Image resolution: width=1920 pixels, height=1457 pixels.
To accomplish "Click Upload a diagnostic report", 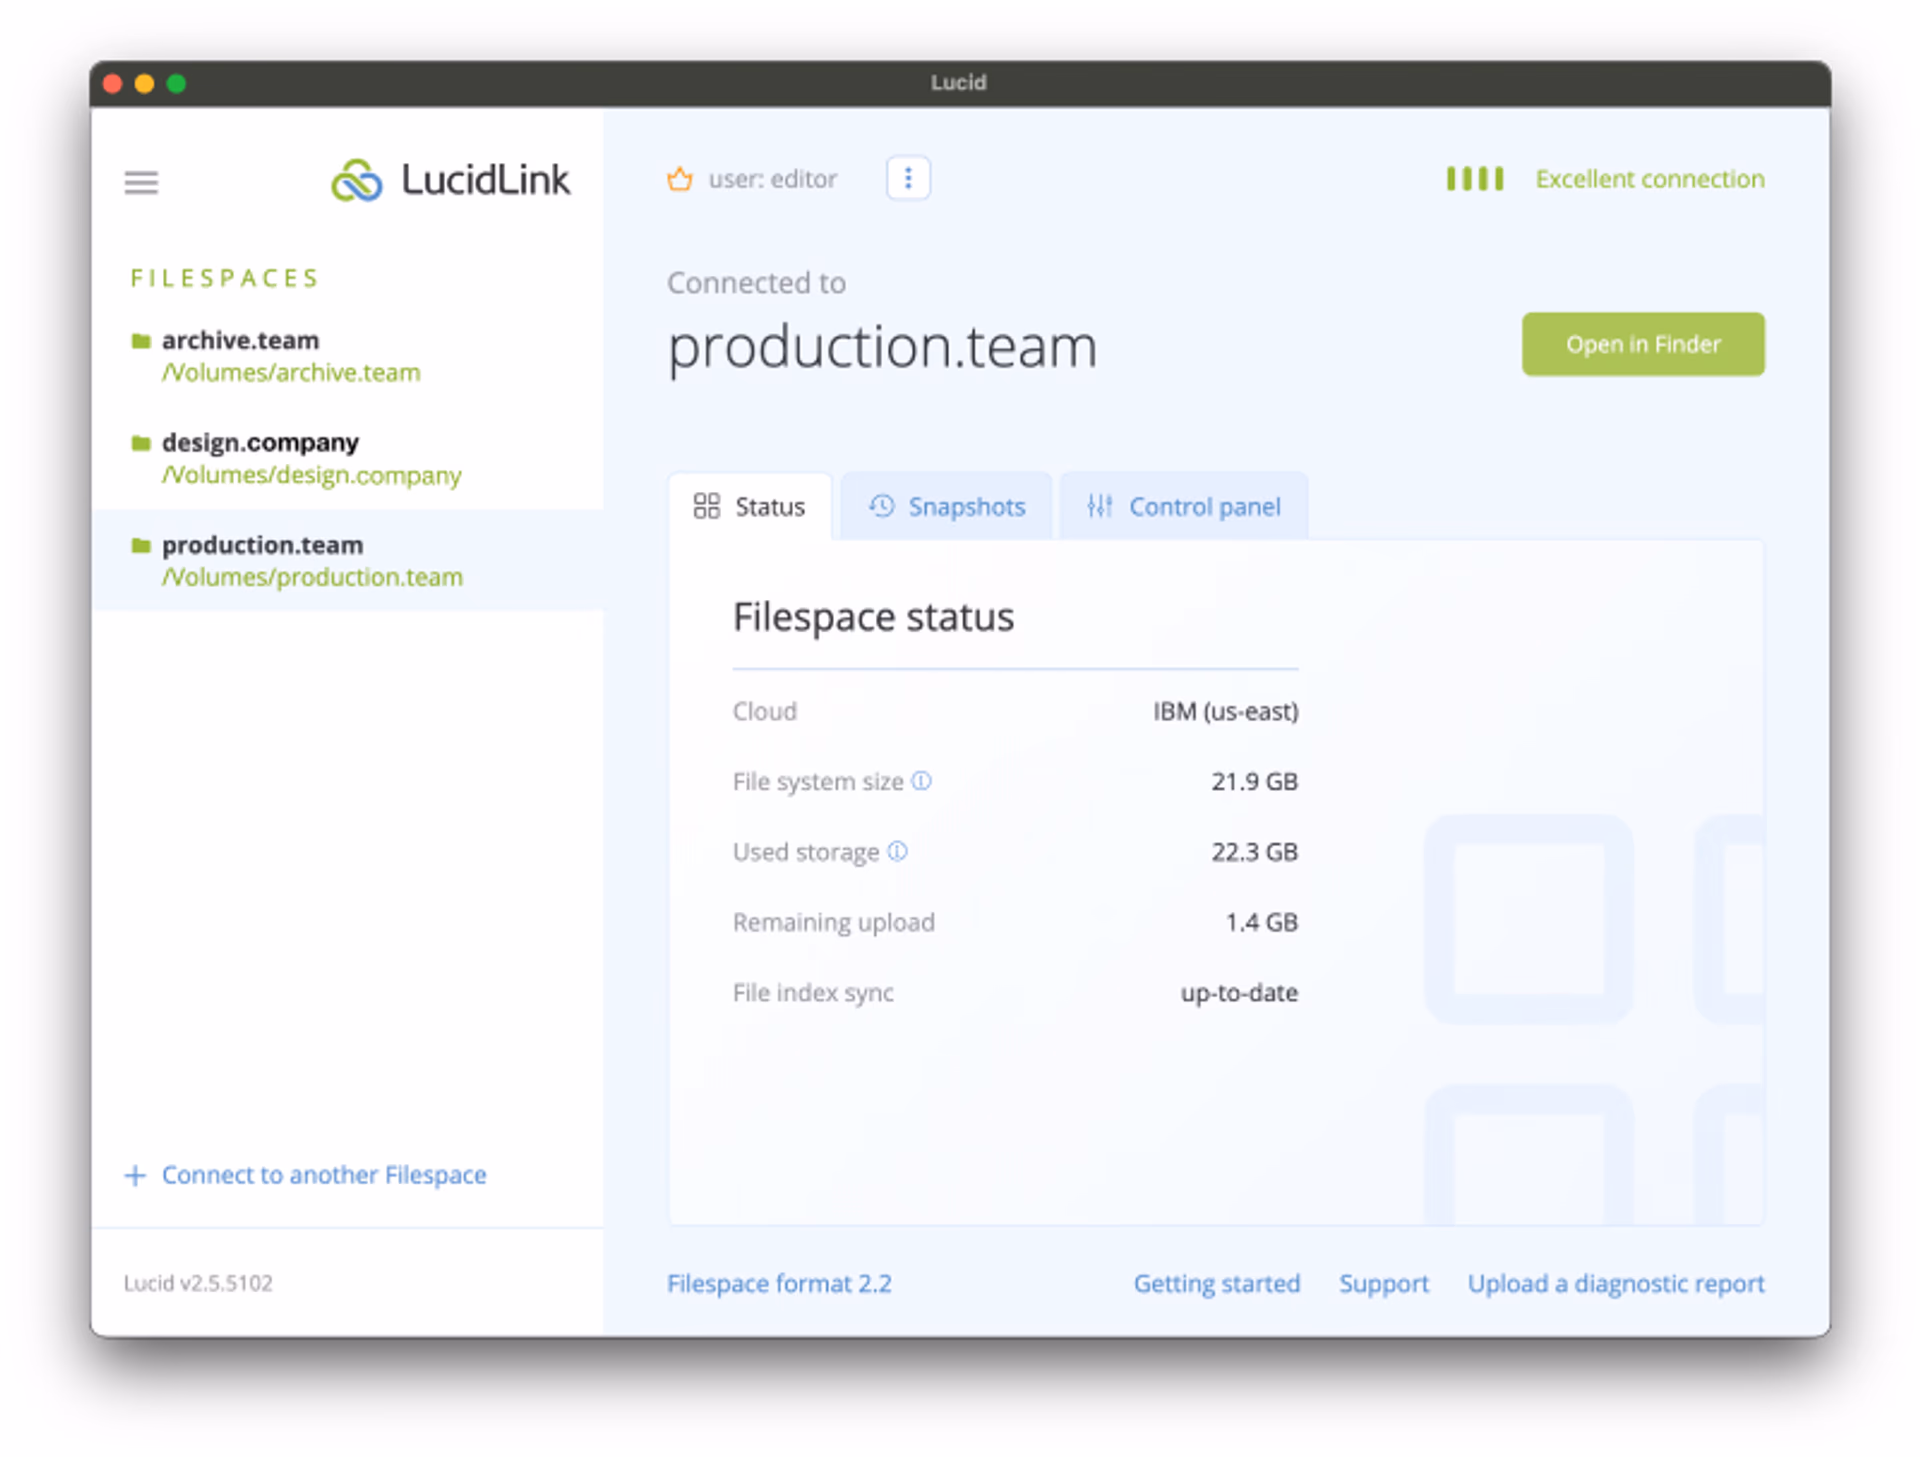I will 1615,1283.
